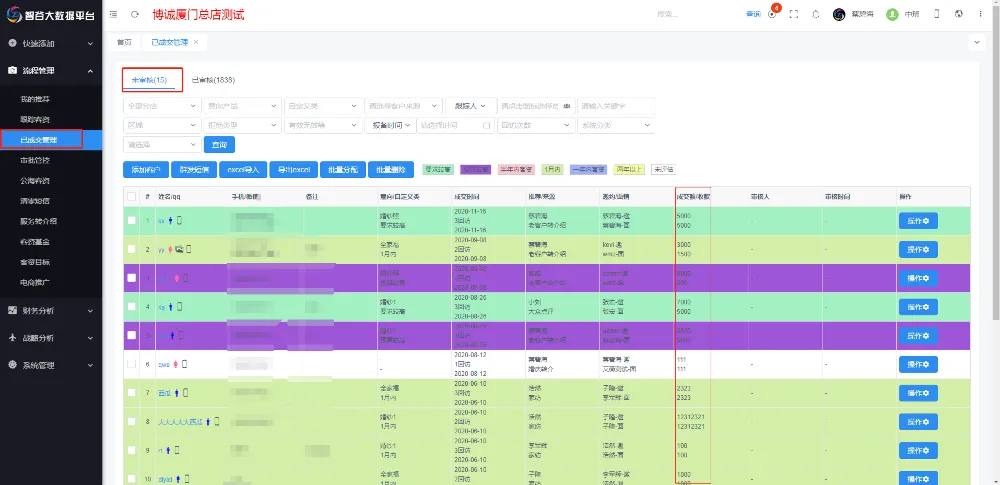
Task: Open 首页 home tab
Action: tap(124, 42)
